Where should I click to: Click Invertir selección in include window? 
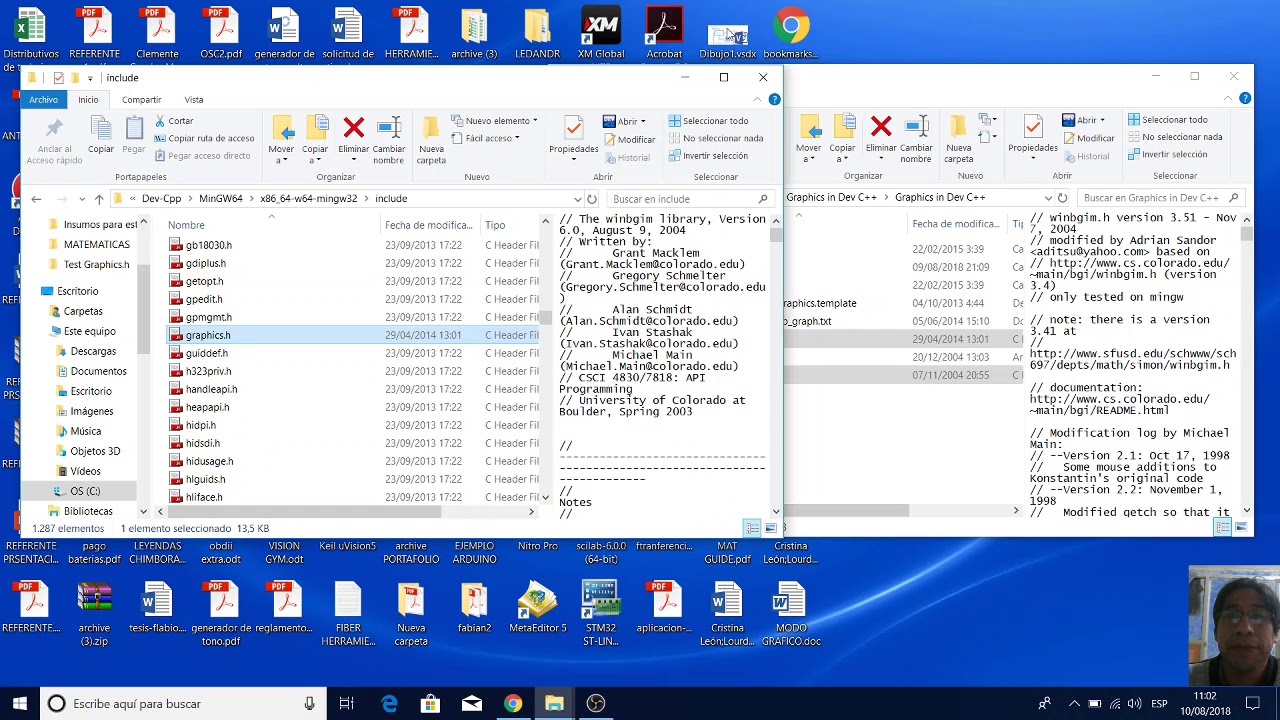tap(707, 155)
